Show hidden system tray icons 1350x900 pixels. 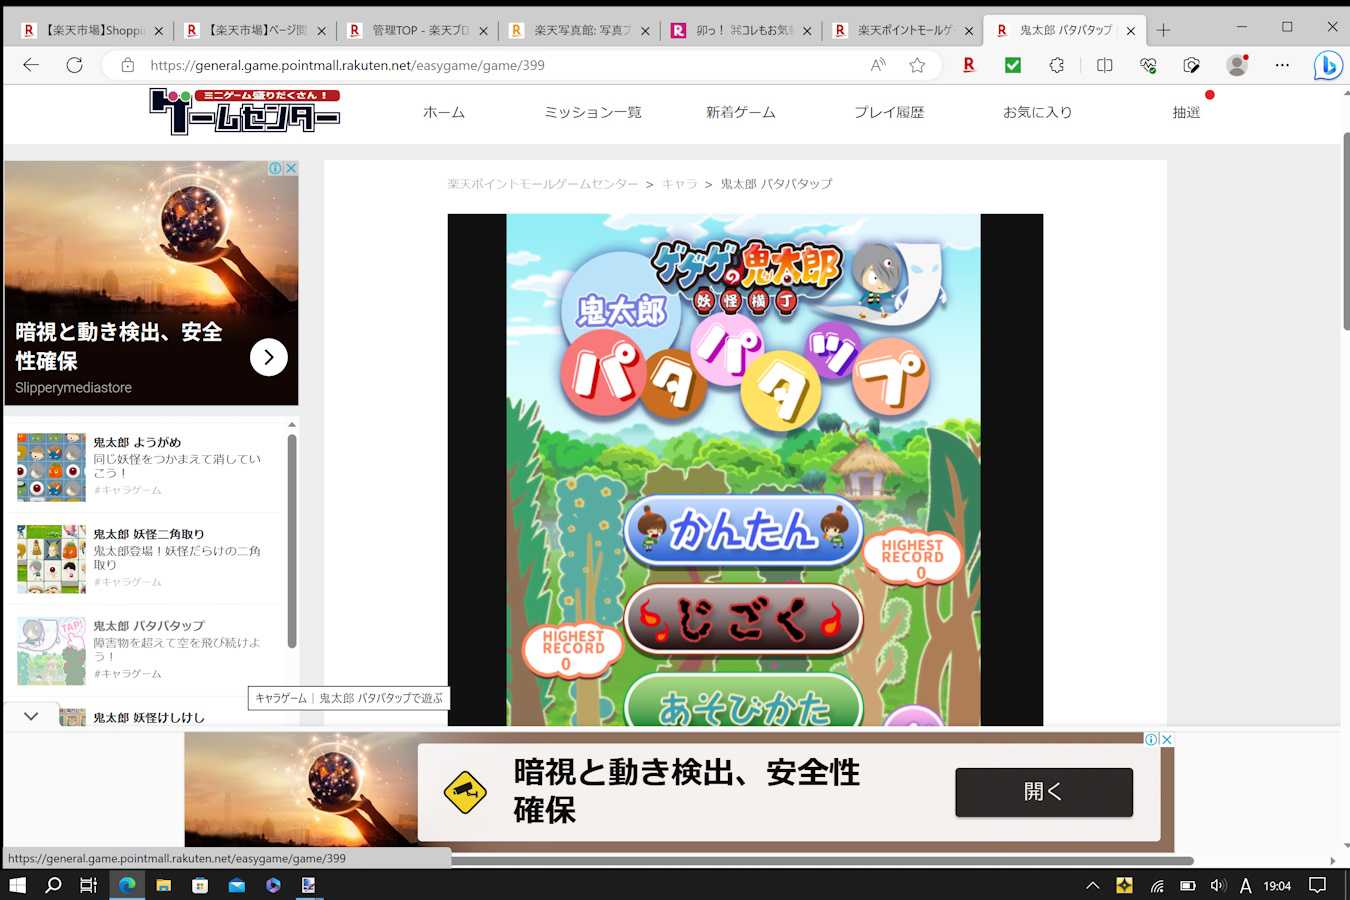(1093, 885)
